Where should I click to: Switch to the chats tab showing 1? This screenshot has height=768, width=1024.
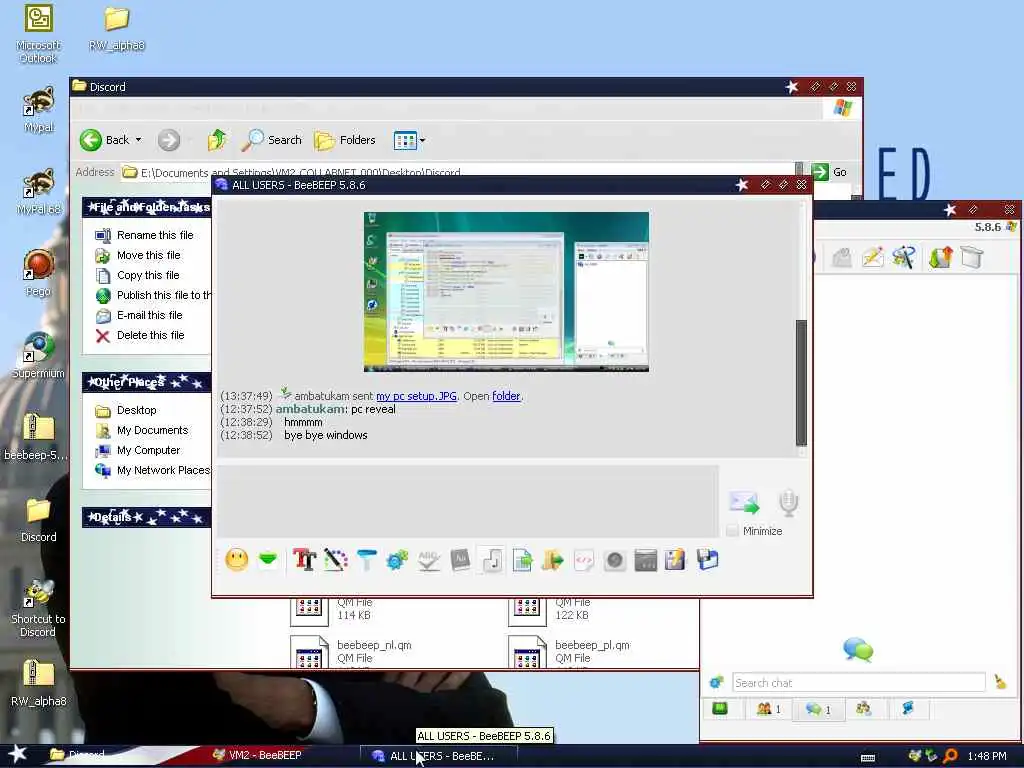[x=818, y=709]
